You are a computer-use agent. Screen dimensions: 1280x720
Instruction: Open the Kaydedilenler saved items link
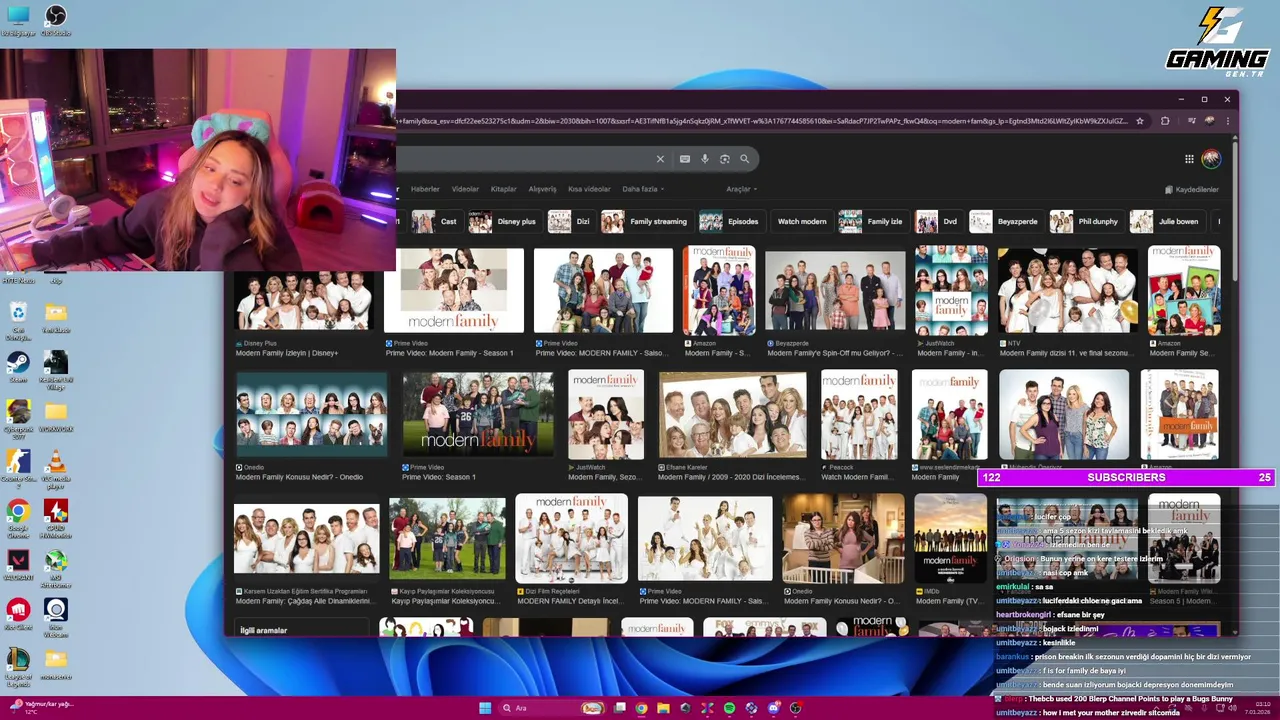pyautogui.click(x=1192, y=189)
